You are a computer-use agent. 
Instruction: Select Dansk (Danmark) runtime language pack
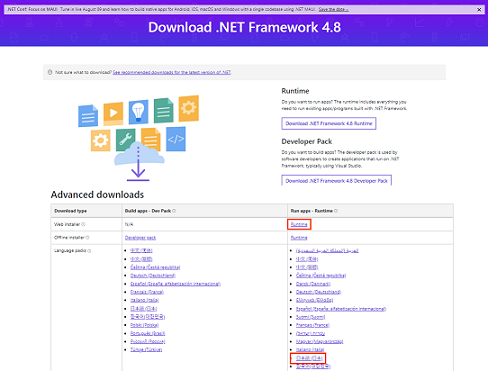pyautogui.click(x=313, y=284)
